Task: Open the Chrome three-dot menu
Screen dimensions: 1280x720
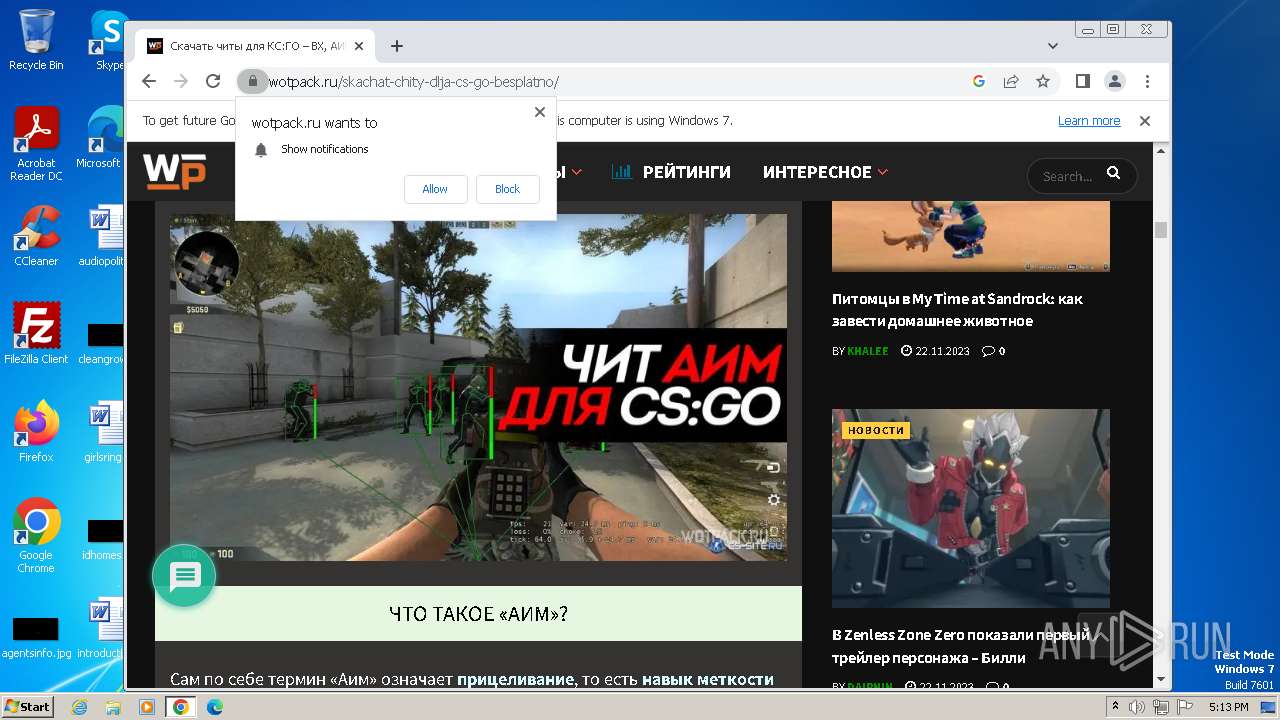Action: 1147,81
